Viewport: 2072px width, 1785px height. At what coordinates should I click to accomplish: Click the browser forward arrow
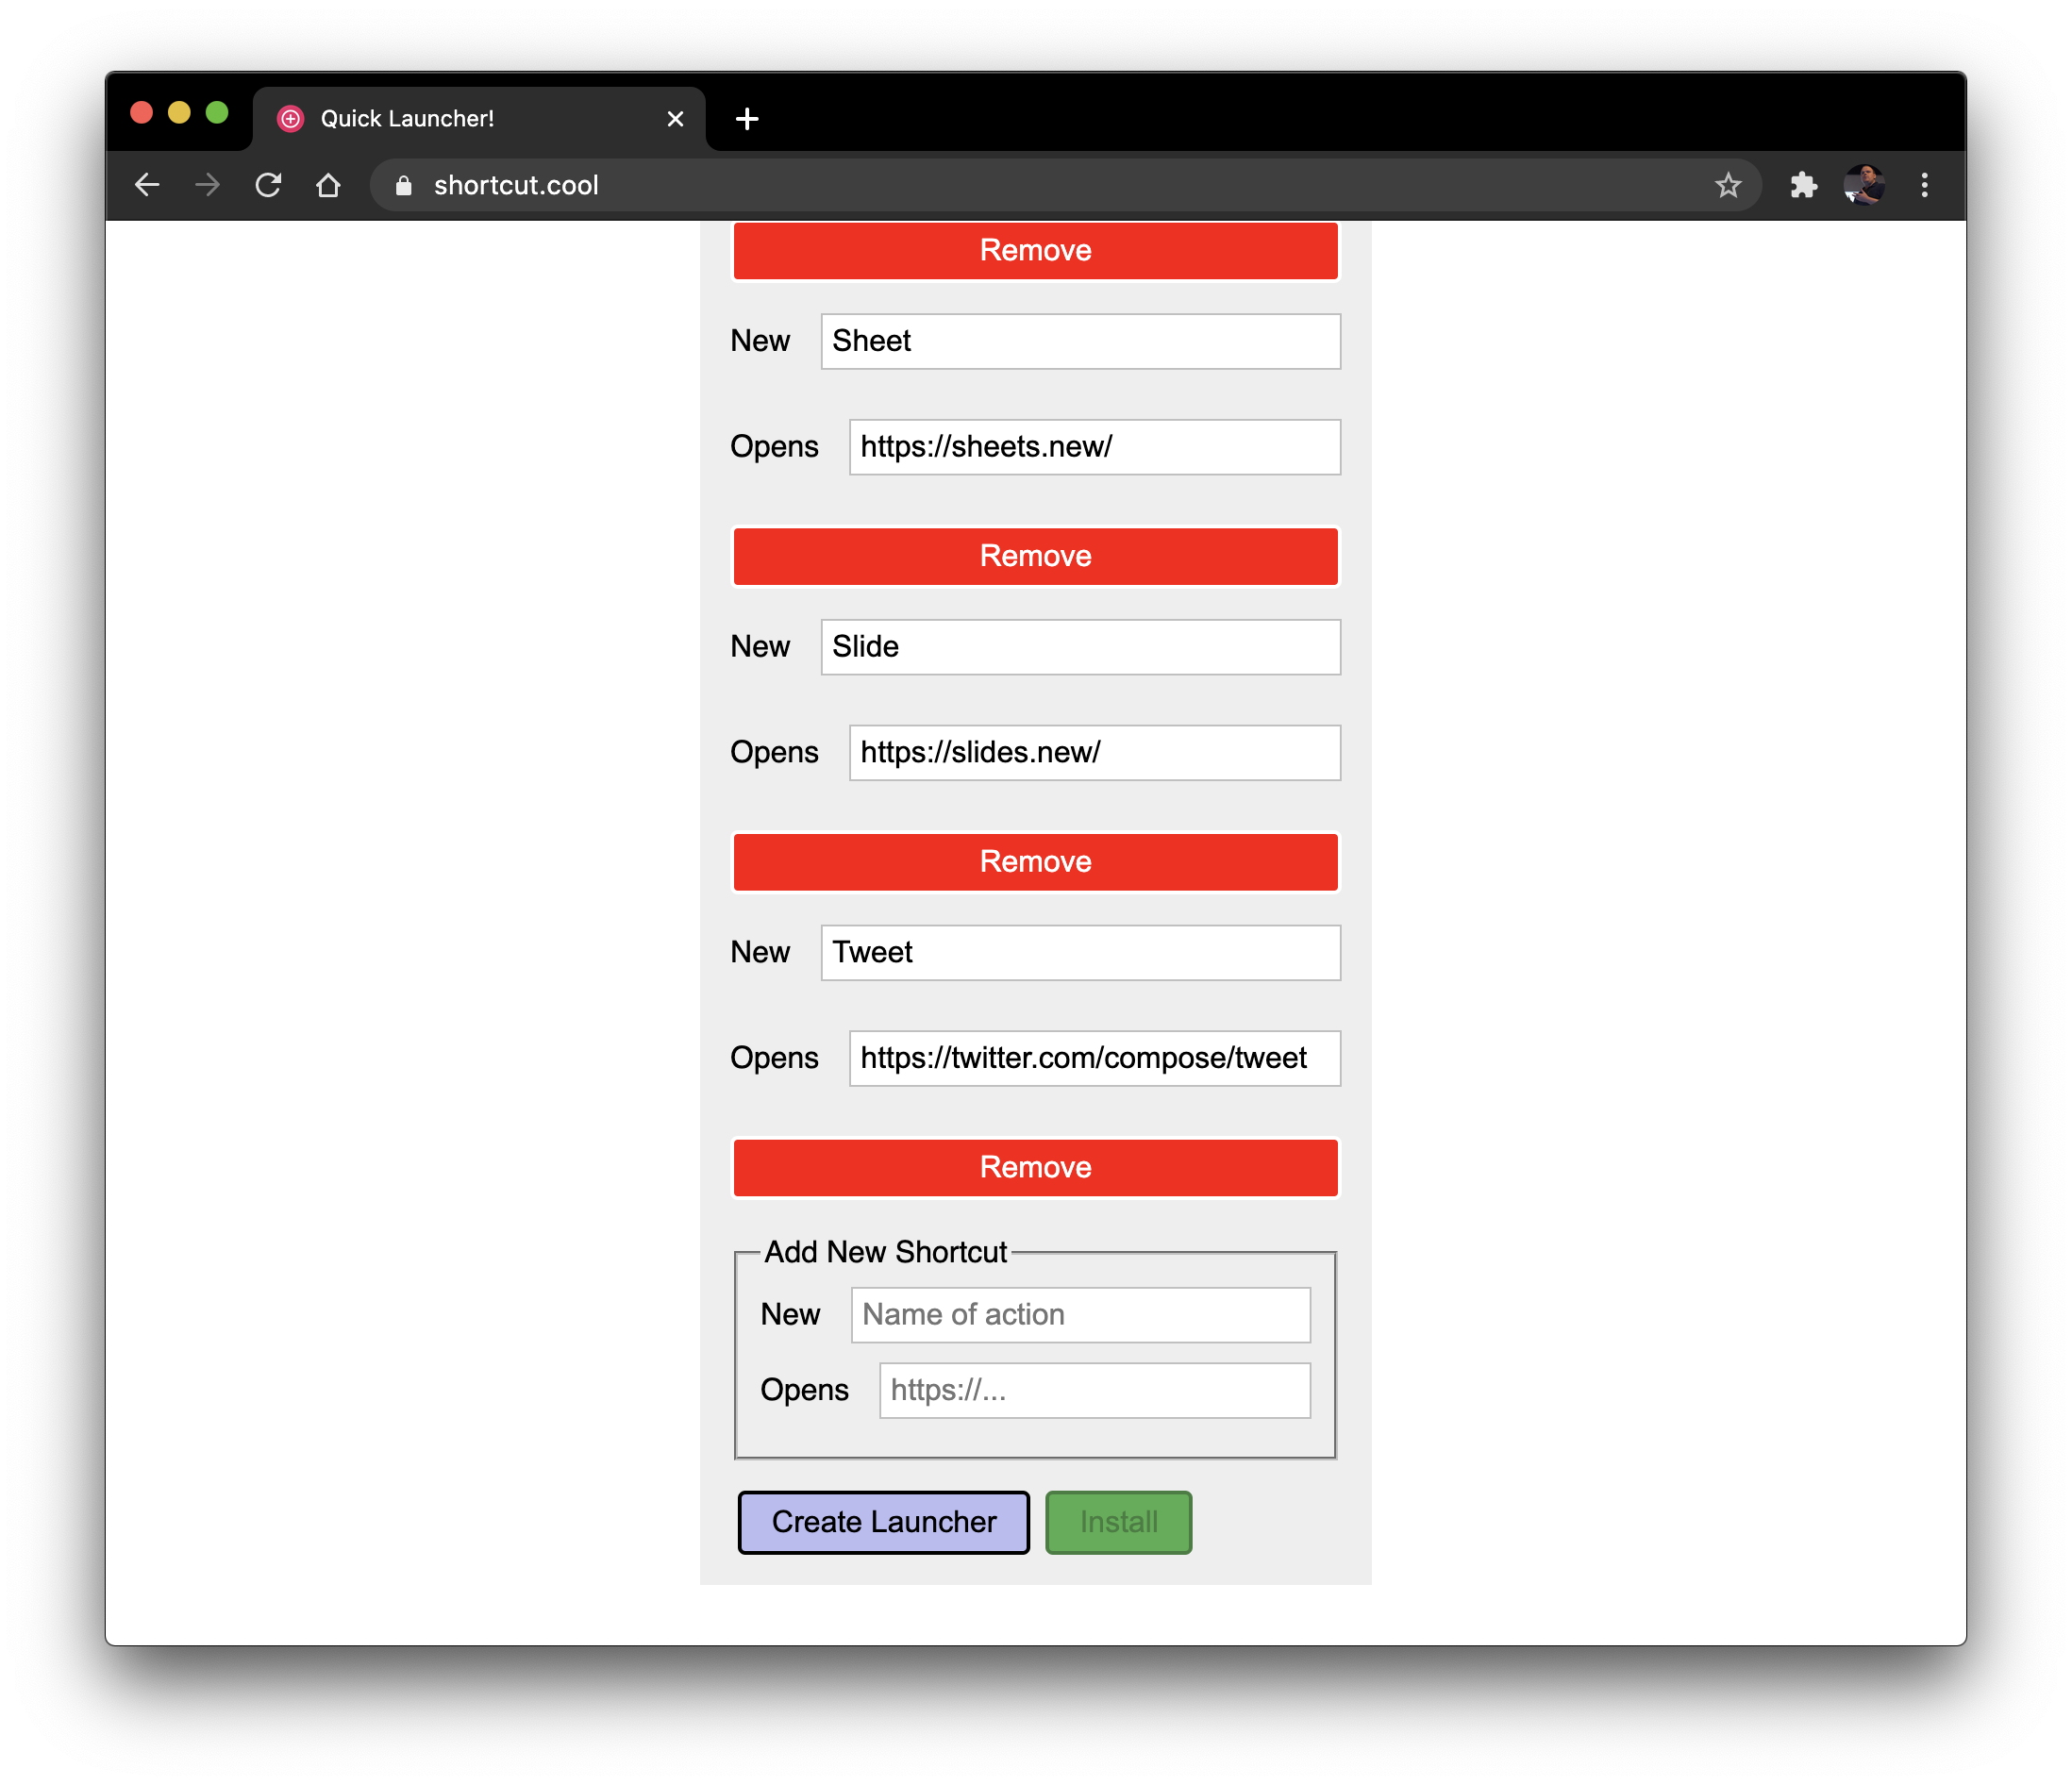(x=207, y=185)
